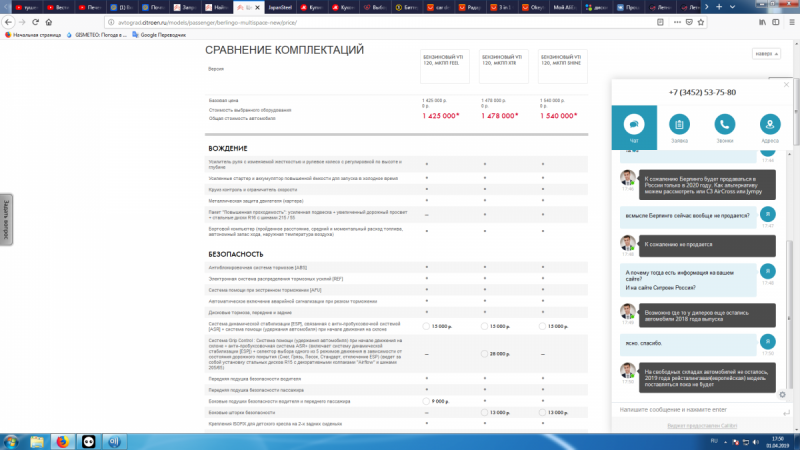Click the chat message input field
The width and height of the screenshot is (800, 450).
[x=690, y=410]
